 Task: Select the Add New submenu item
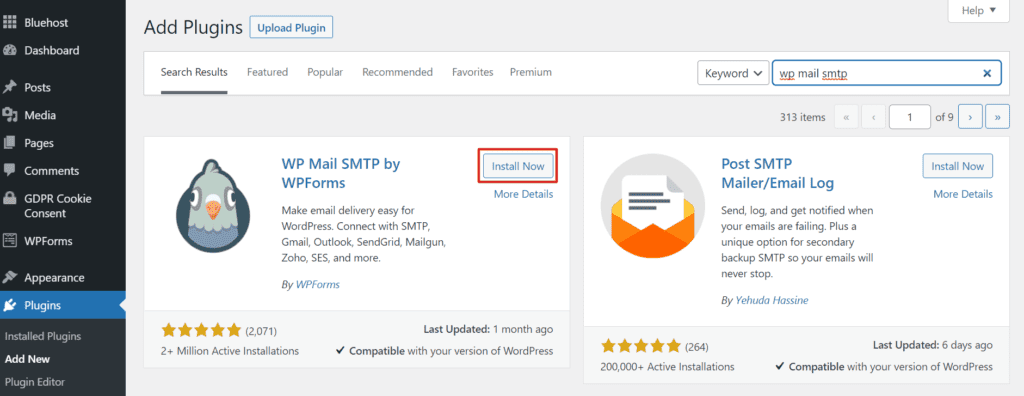point(27,359)
